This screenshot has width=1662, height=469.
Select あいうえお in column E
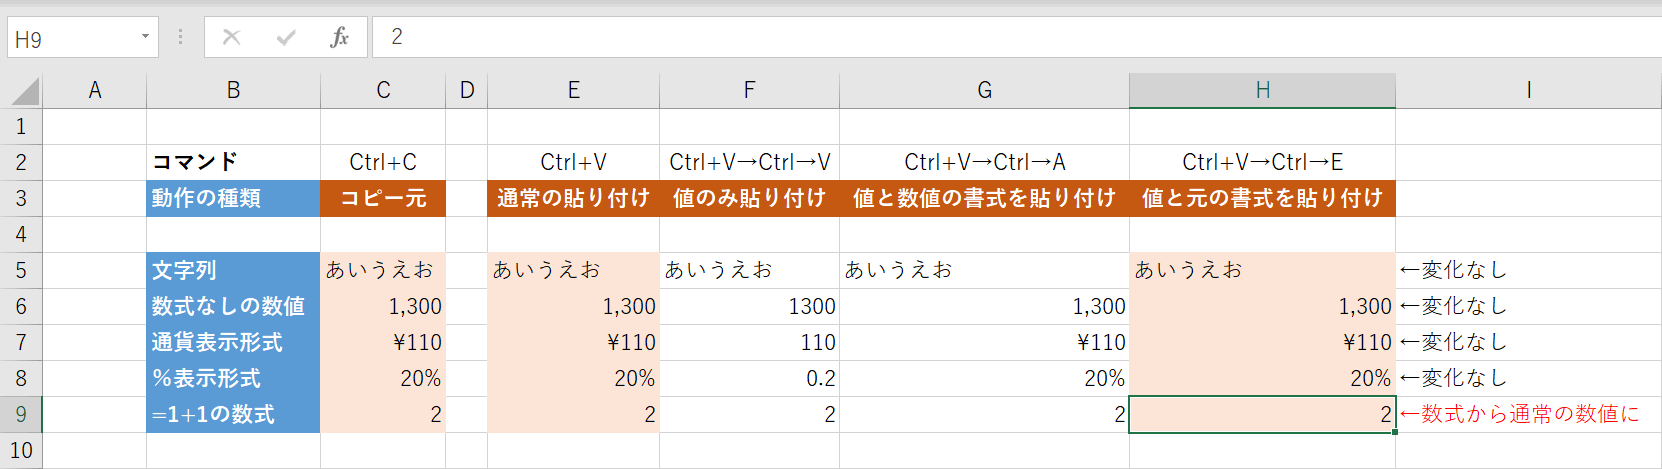[574, 270]
